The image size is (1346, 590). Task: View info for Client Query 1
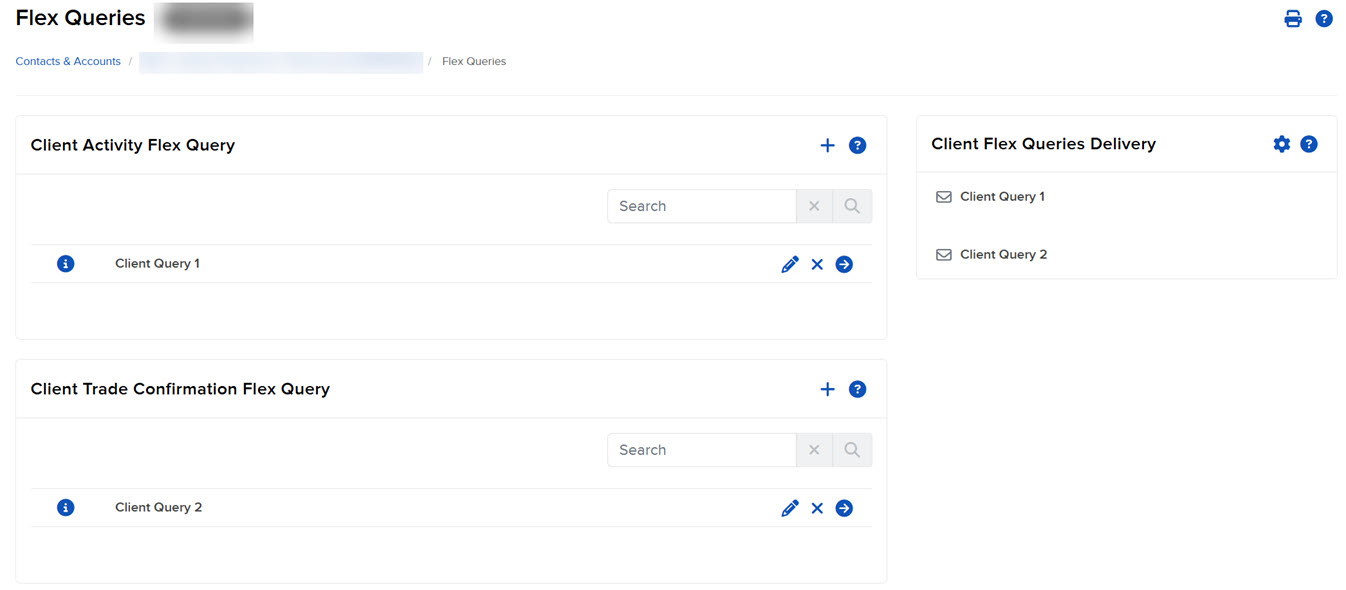(65, 263)
